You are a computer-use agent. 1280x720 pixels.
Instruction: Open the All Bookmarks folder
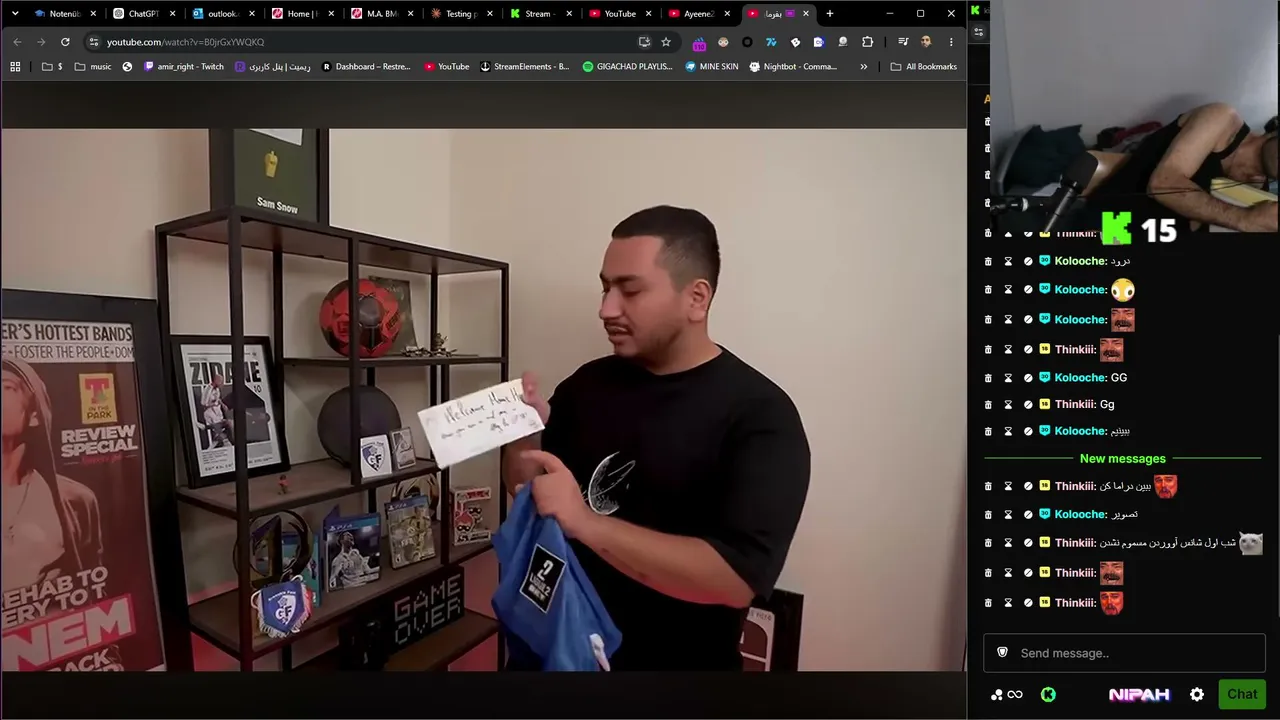pos(924,67)
